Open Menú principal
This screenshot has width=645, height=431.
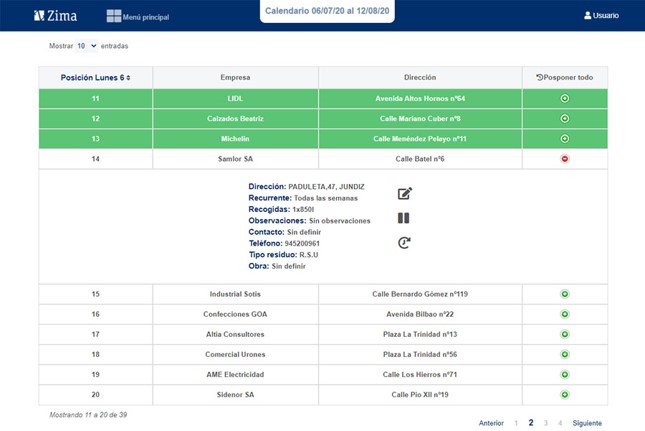pyautogui.click(x=141, y=16)
